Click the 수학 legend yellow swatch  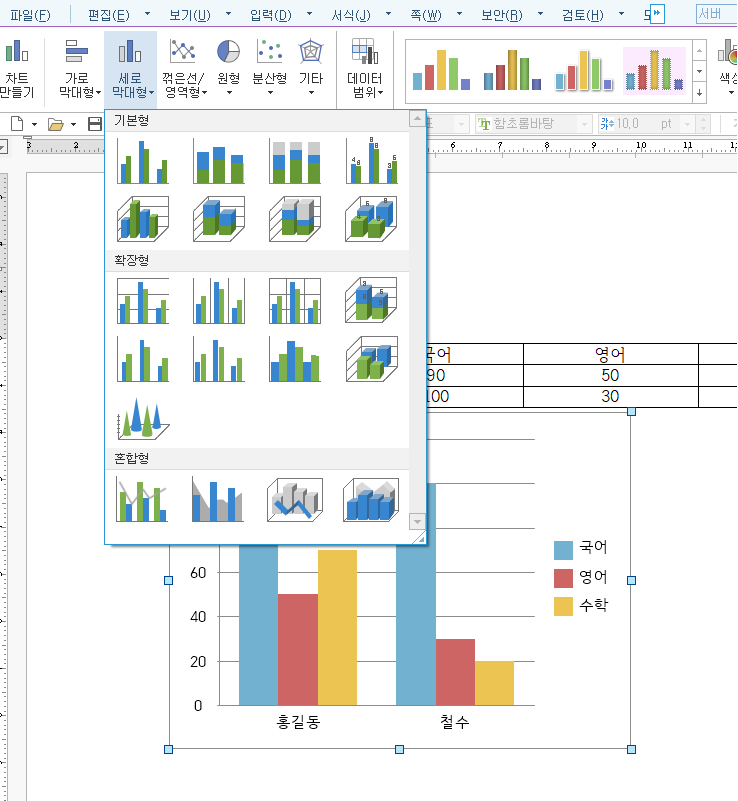pyautogui.click(x=563, y=606)
